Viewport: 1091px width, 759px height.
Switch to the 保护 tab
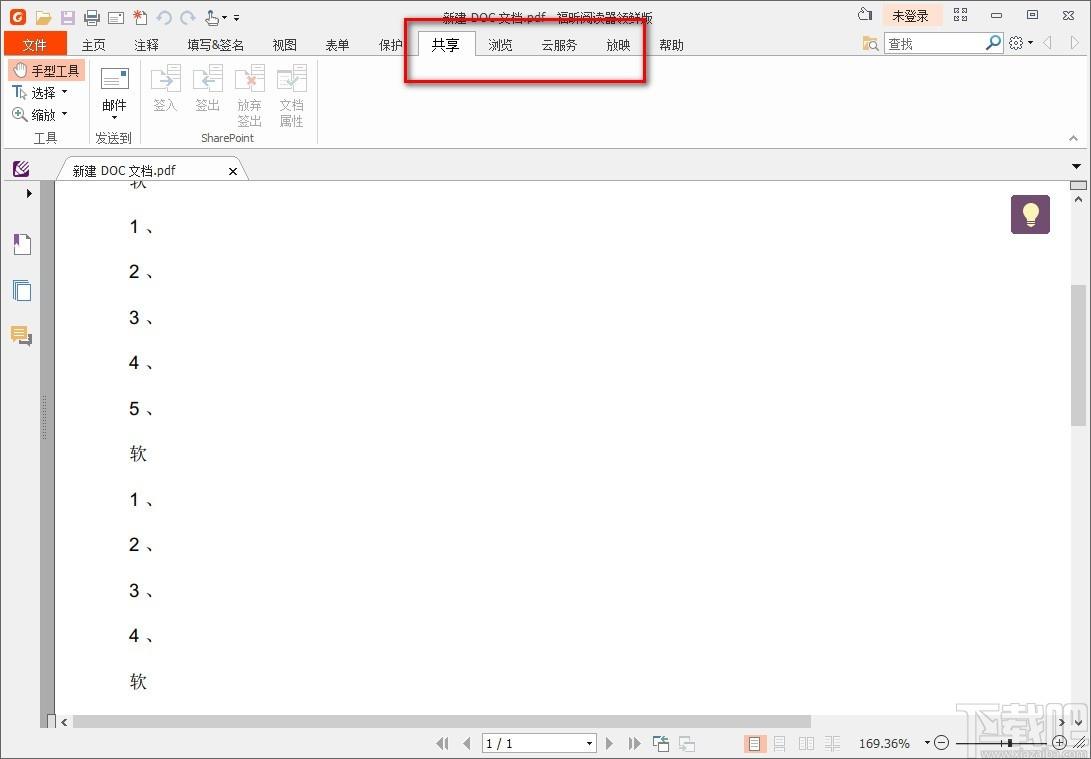[x=390, y=45]
